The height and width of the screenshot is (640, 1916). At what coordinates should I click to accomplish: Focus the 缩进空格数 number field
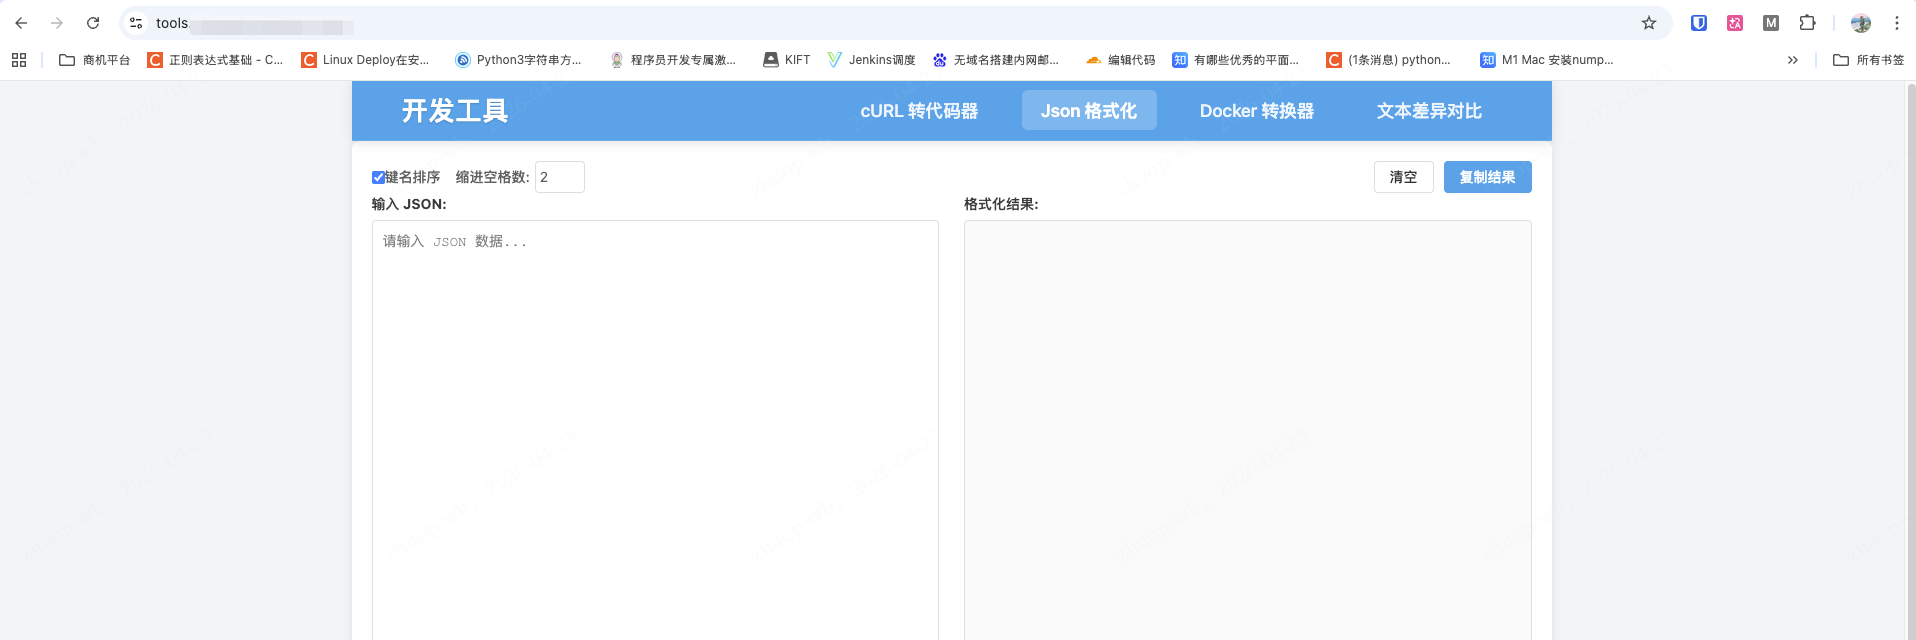click(559, 177)
